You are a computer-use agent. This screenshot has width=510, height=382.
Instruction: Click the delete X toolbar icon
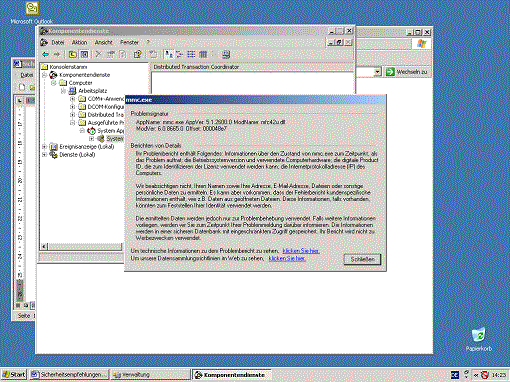point(98,54)
